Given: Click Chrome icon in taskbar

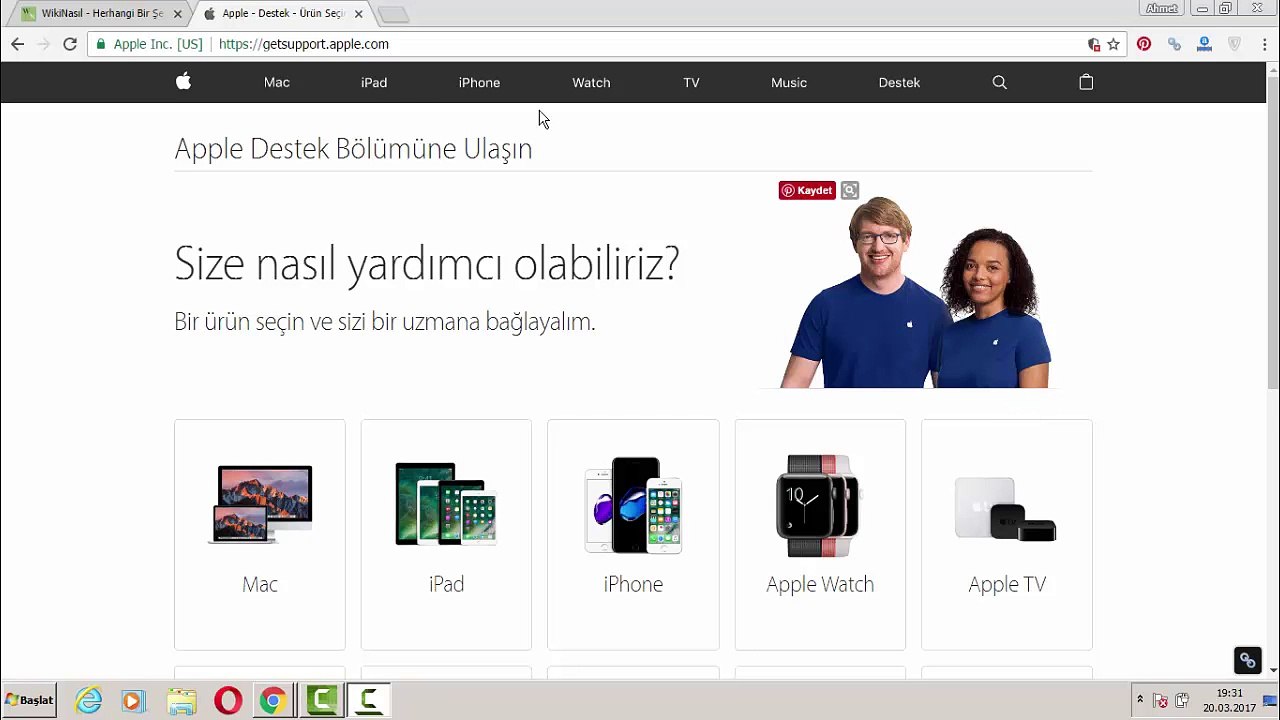Looking at the screenshot, I should (x=273, y=701).
